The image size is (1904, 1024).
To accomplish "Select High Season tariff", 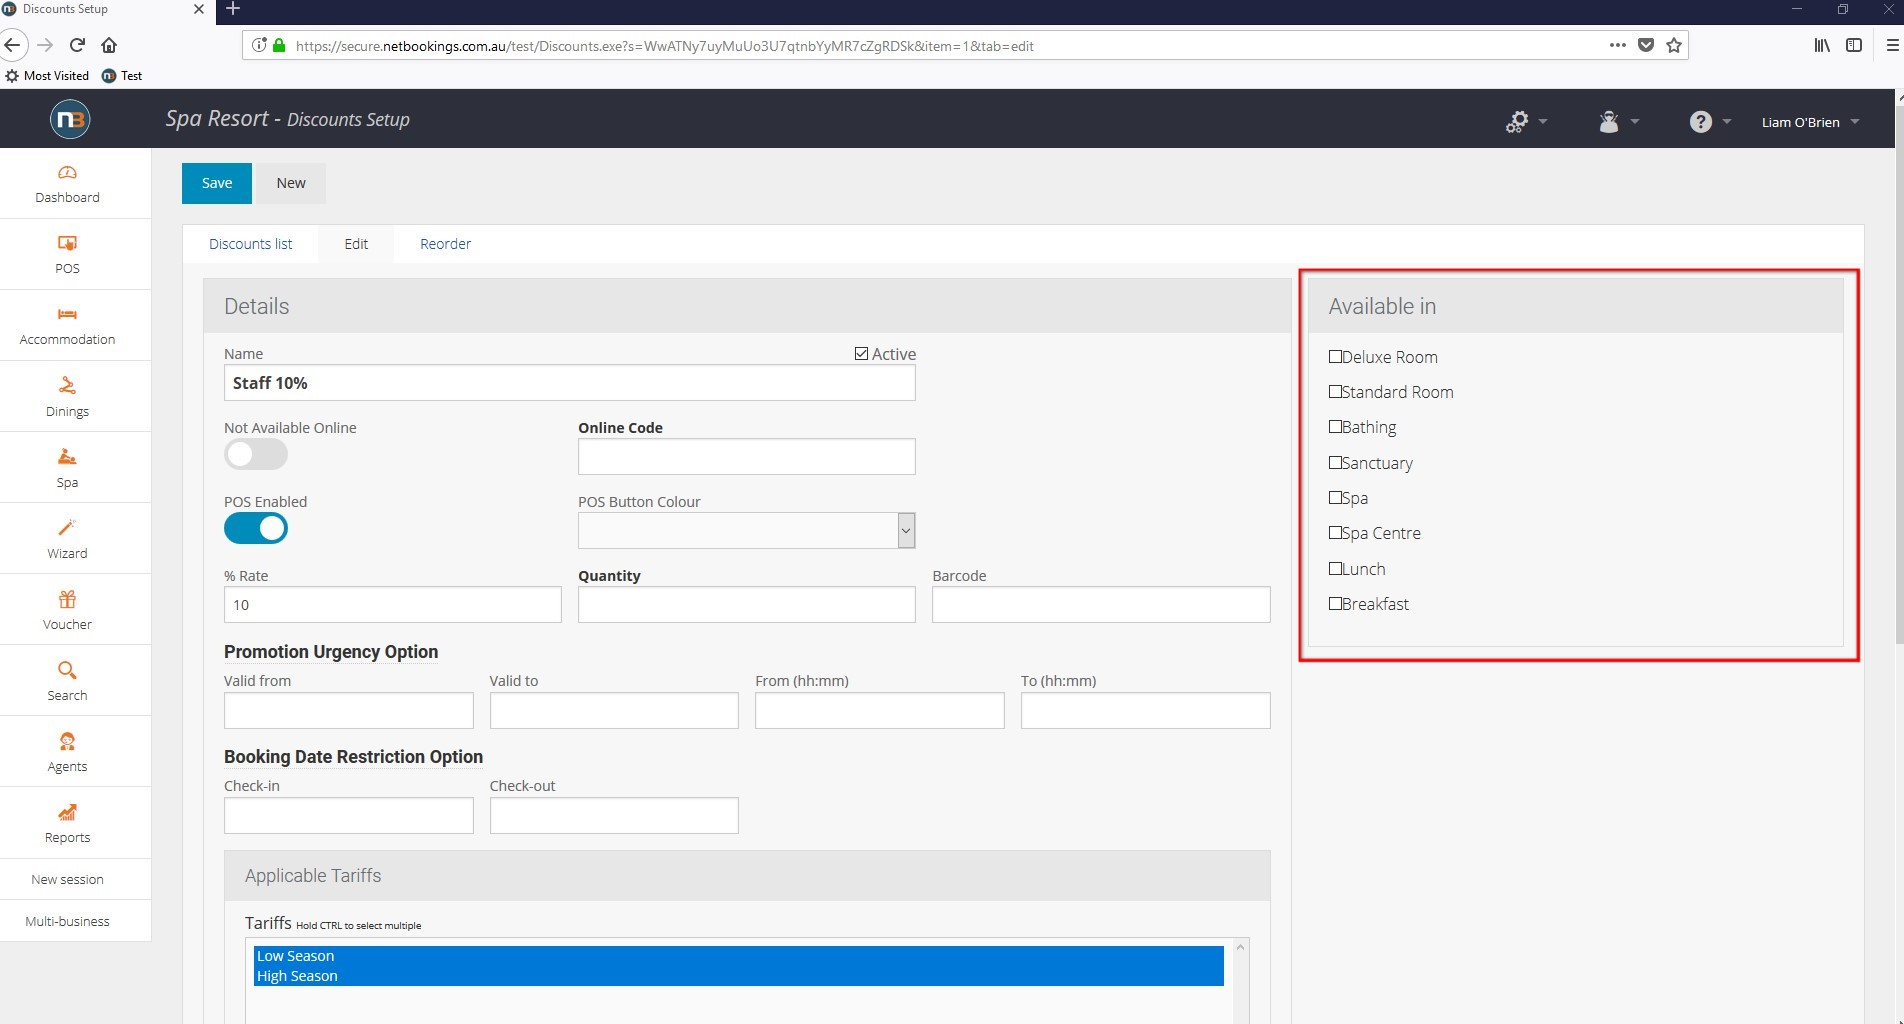I will 738,976.
